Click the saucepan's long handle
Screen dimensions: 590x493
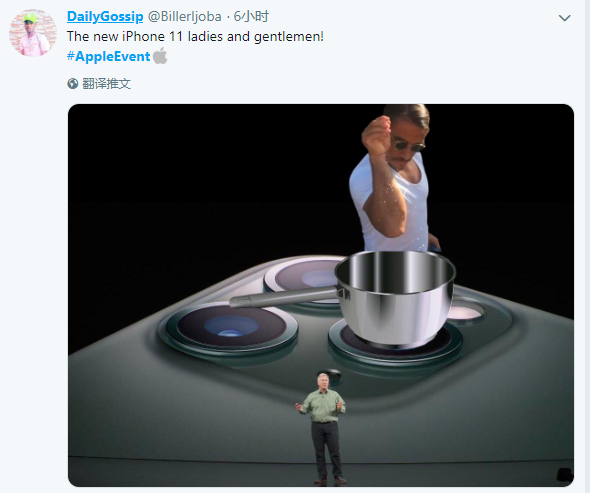[x=285, y=297]
